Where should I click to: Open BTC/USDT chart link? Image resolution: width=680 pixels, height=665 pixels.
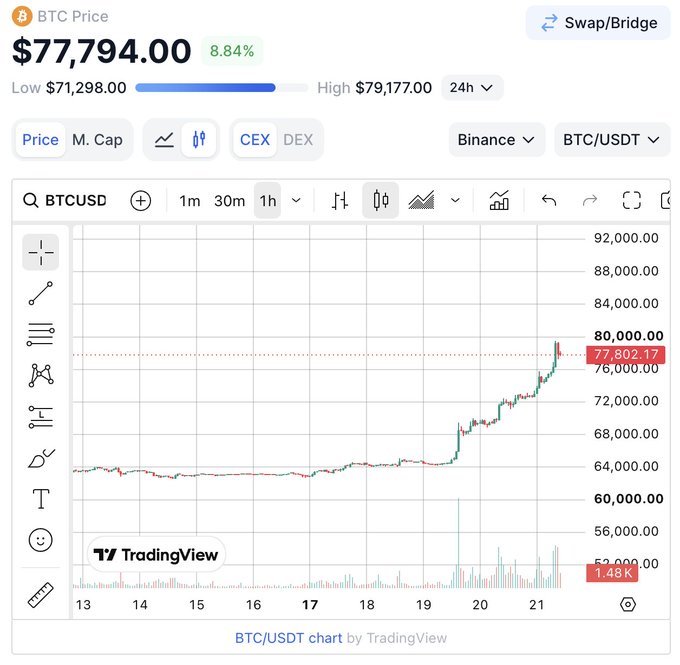[288, 638]
